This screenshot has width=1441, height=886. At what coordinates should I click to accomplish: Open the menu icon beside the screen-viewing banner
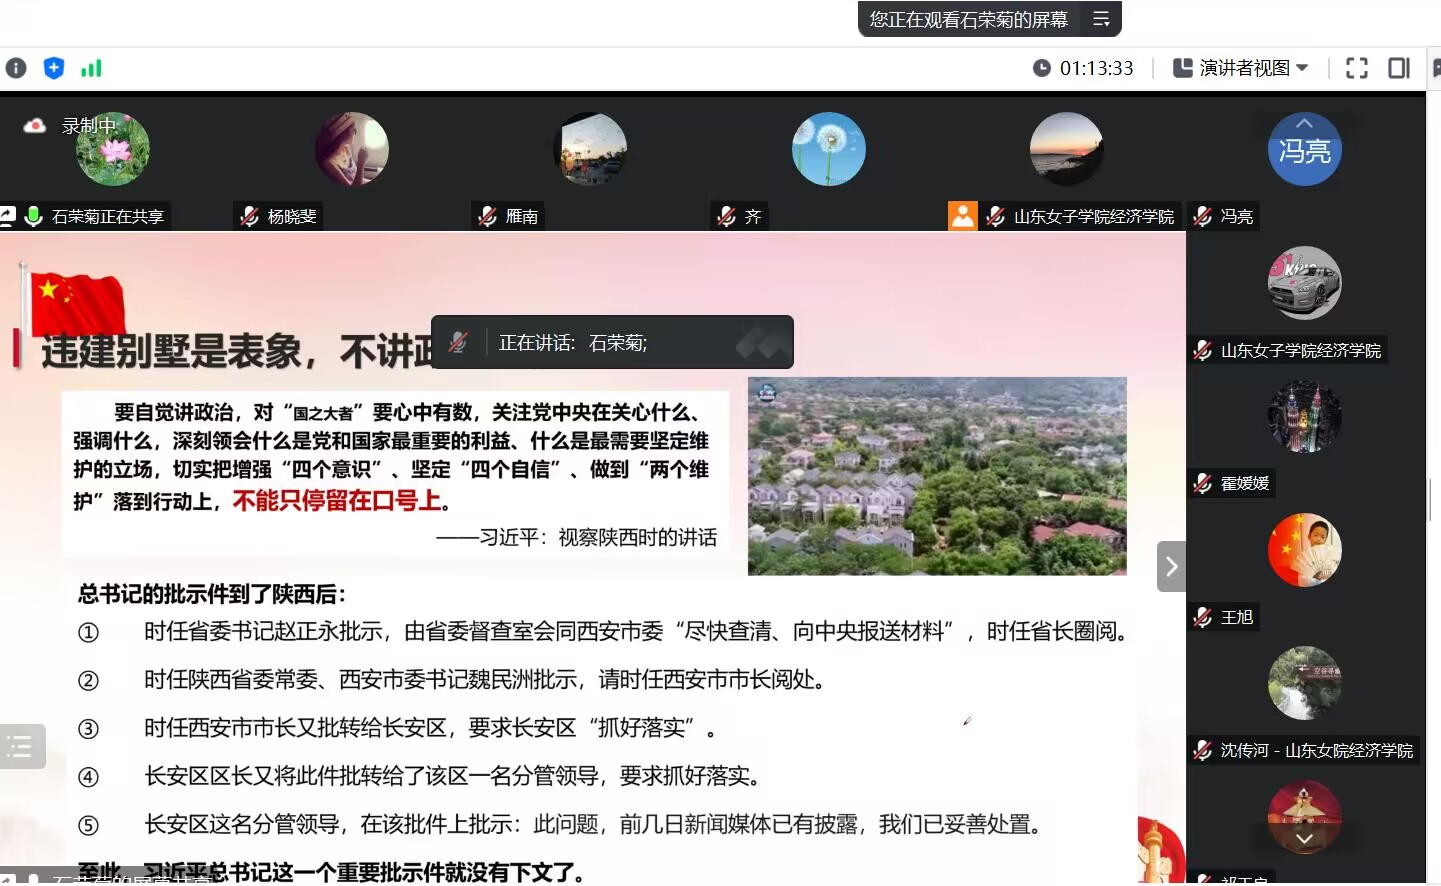[x=1101, y=19]
